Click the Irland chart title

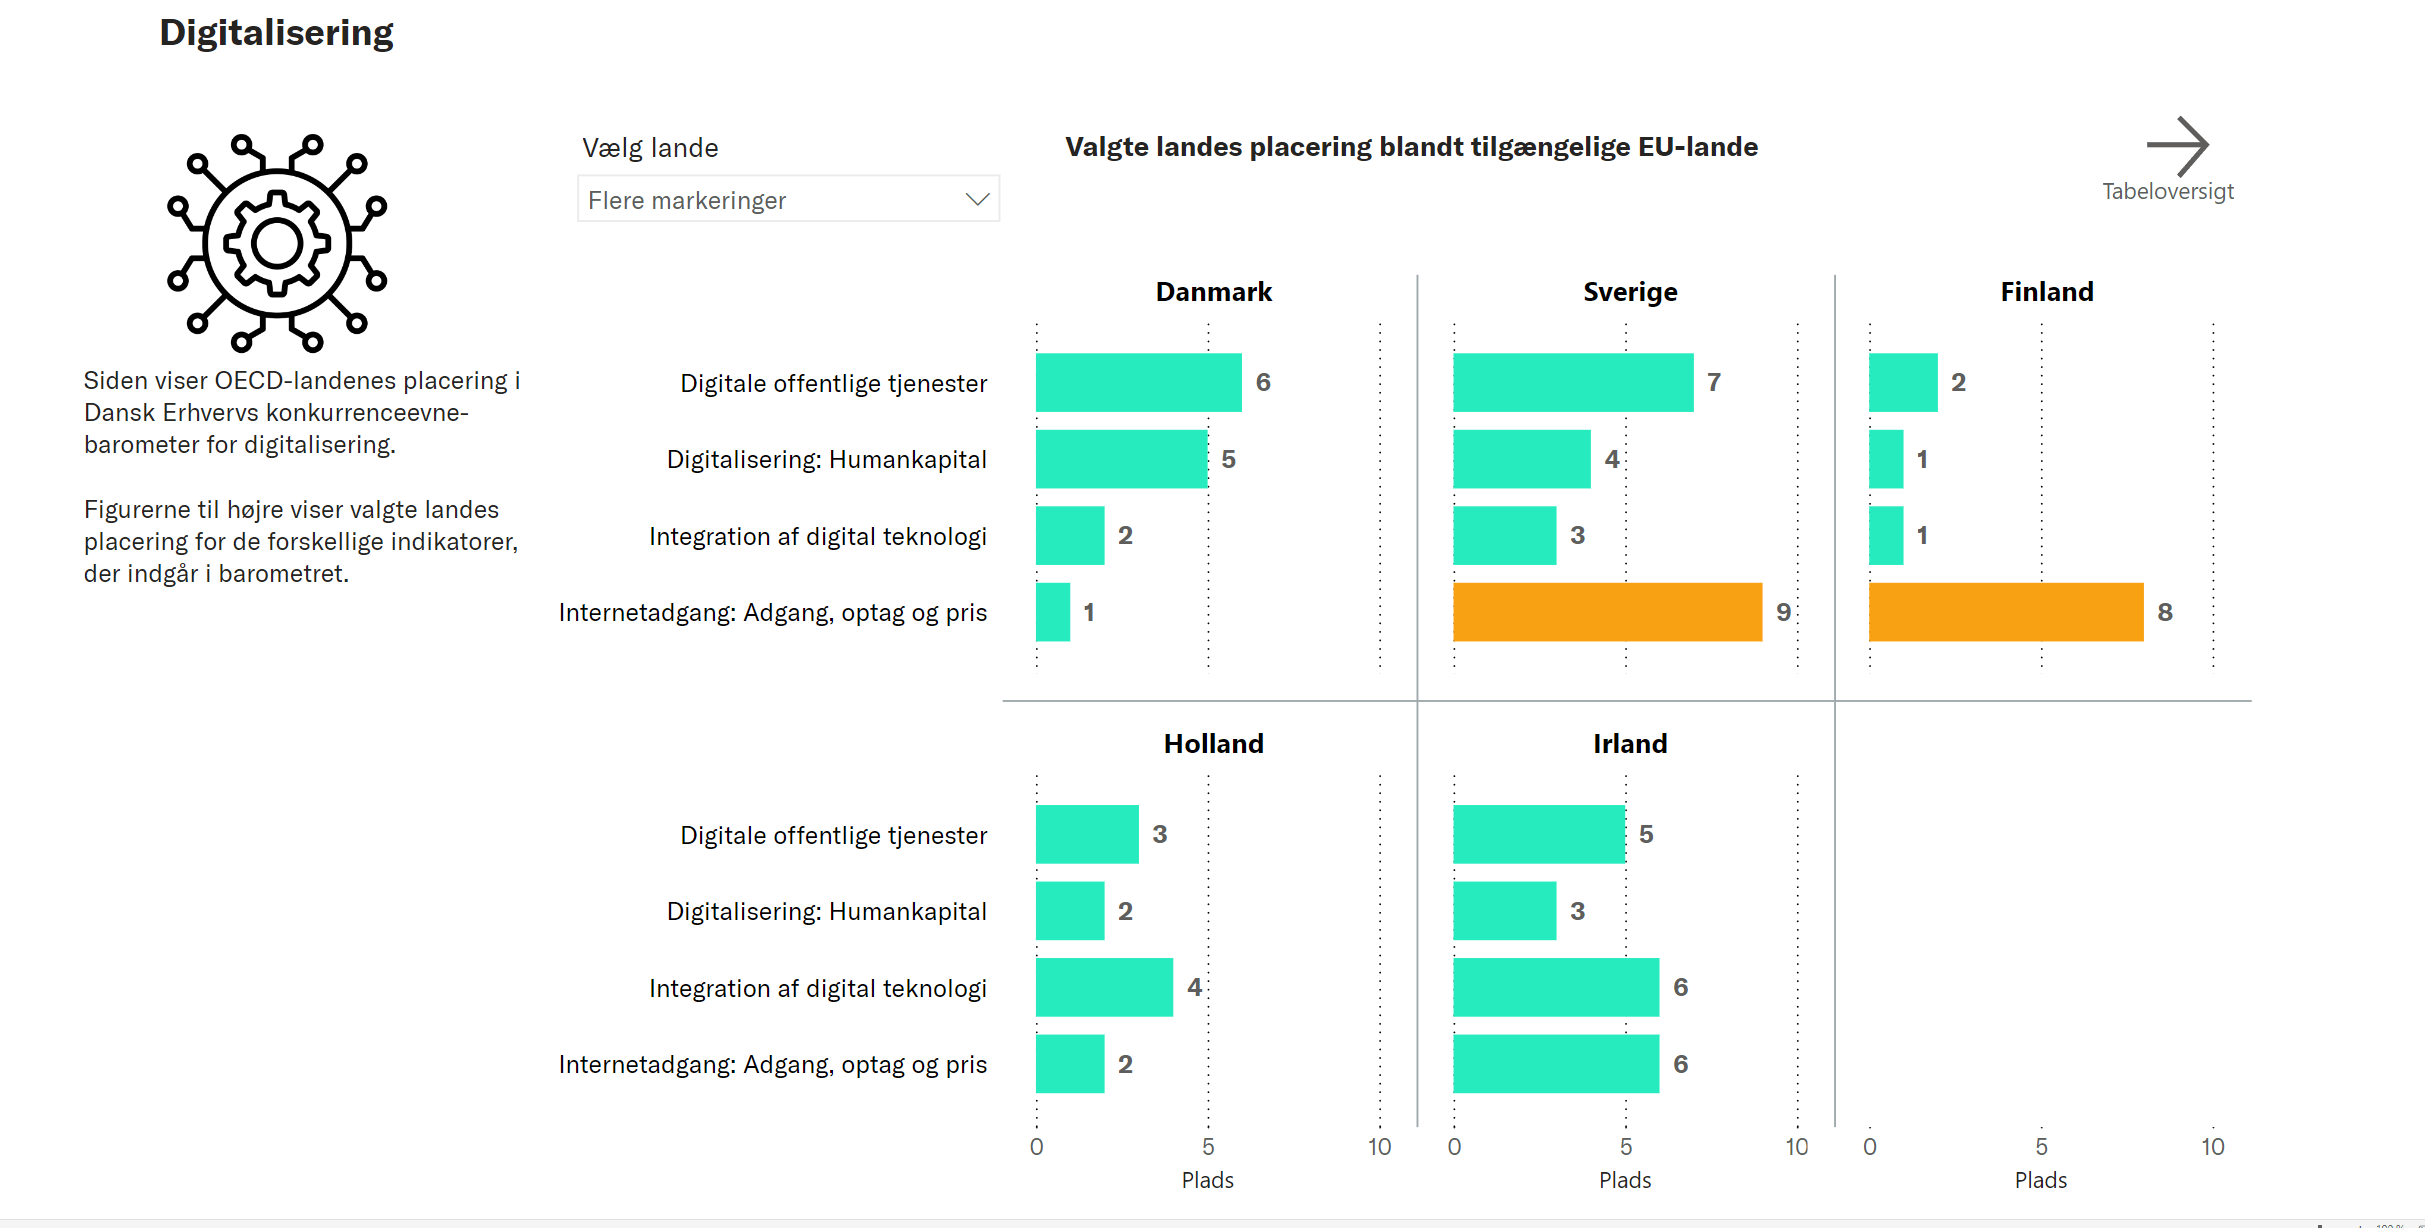1630,744
